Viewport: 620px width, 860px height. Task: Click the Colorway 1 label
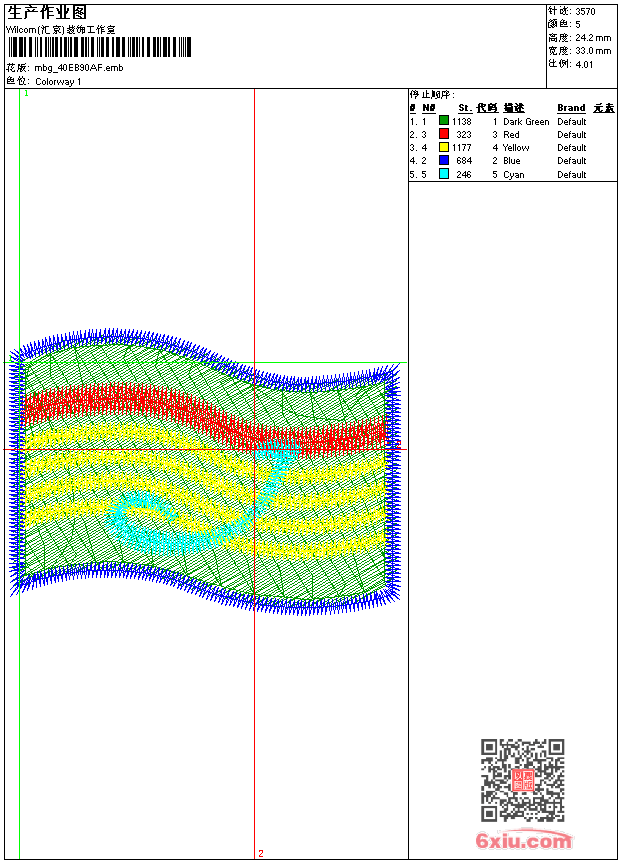(58, 81)
